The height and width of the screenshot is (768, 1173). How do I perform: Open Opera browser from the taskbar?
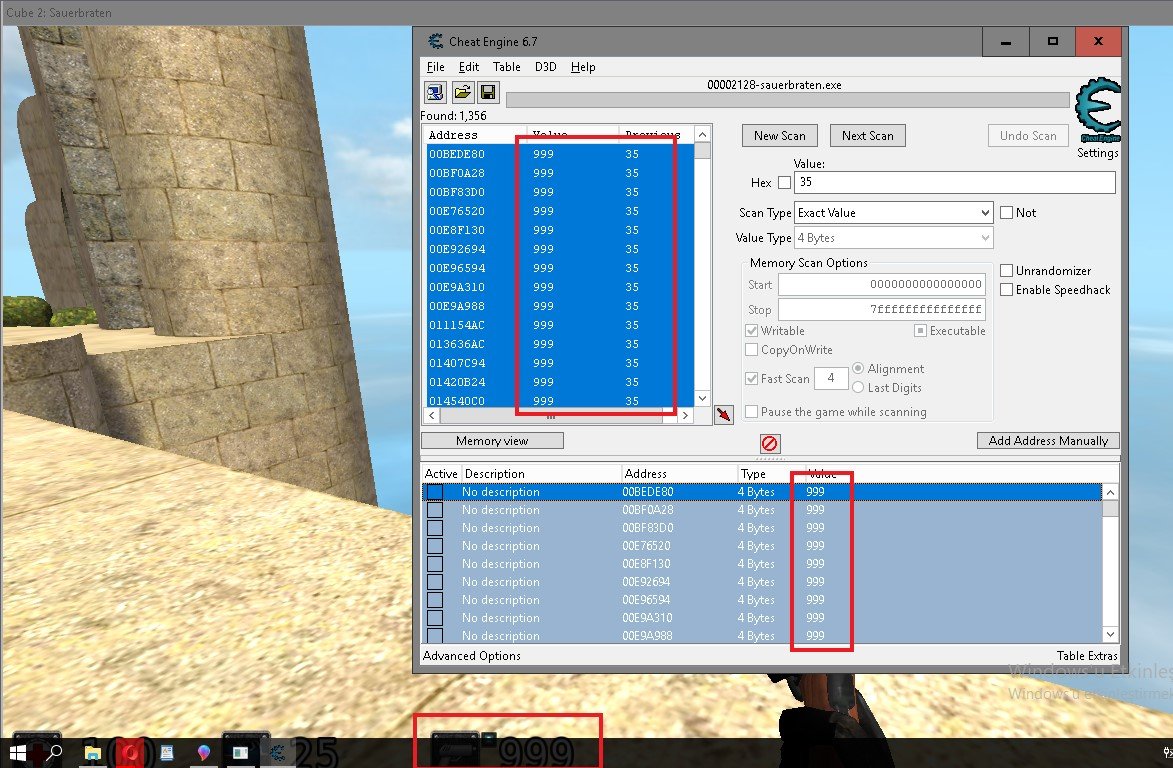coord(129,753)
